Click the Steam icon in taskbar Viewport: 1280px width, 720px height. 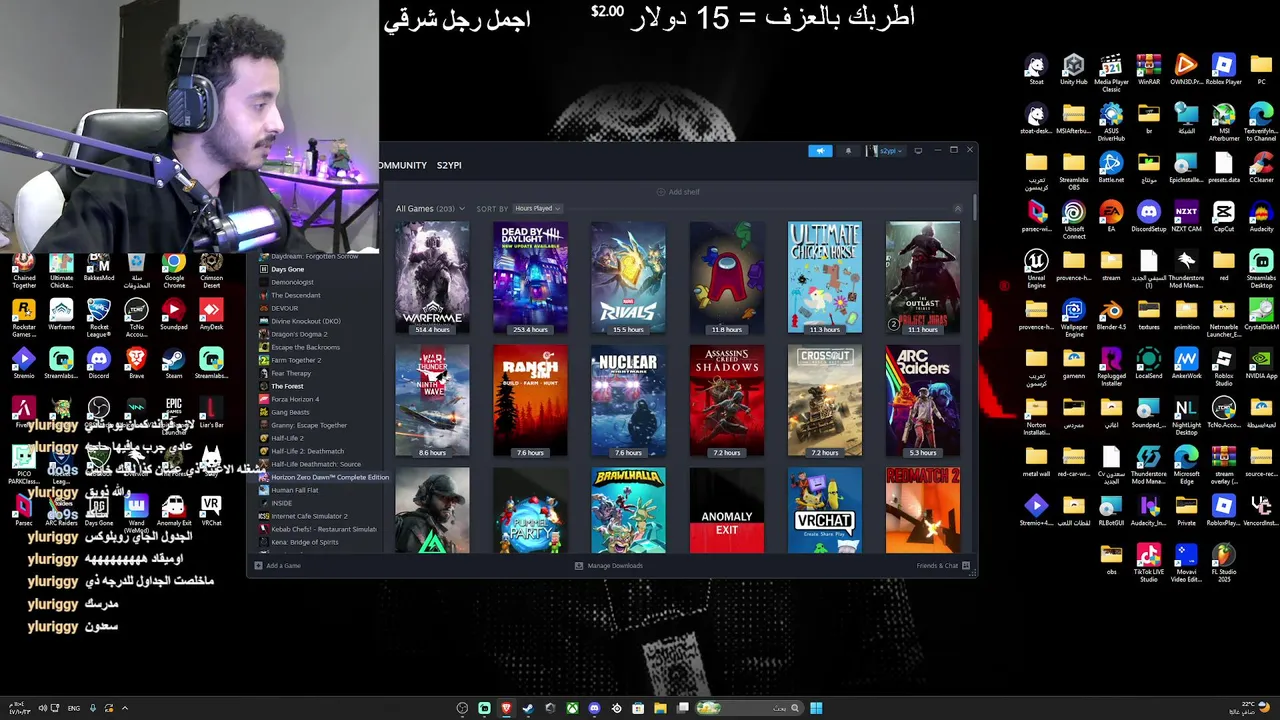coord(528,708)
